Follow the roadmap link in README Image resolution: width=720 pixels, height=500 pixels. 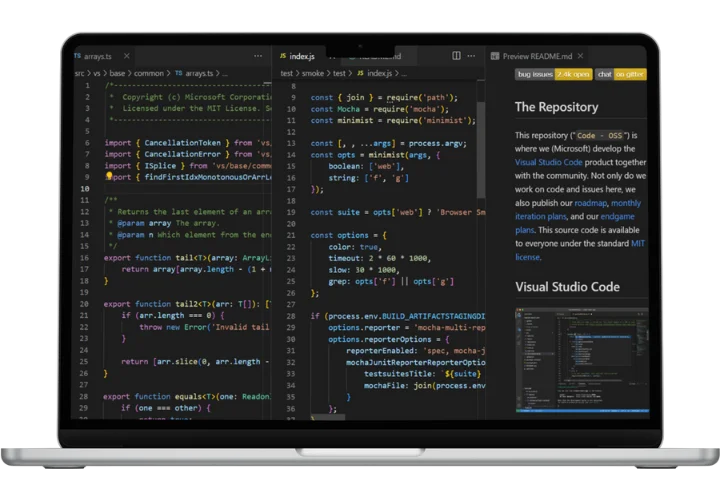(592, 202)
